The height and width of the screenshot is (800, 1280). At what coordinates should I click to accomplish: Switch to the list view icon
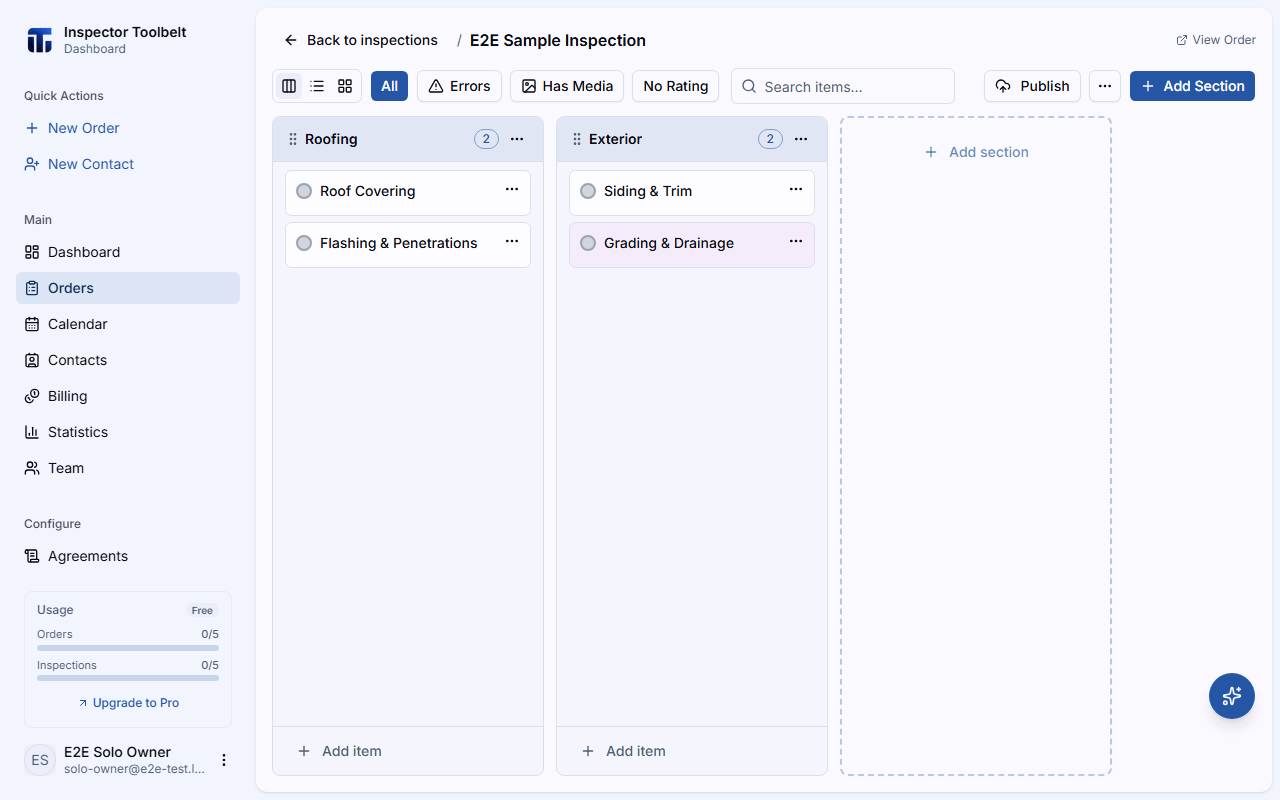click(317, 86)
